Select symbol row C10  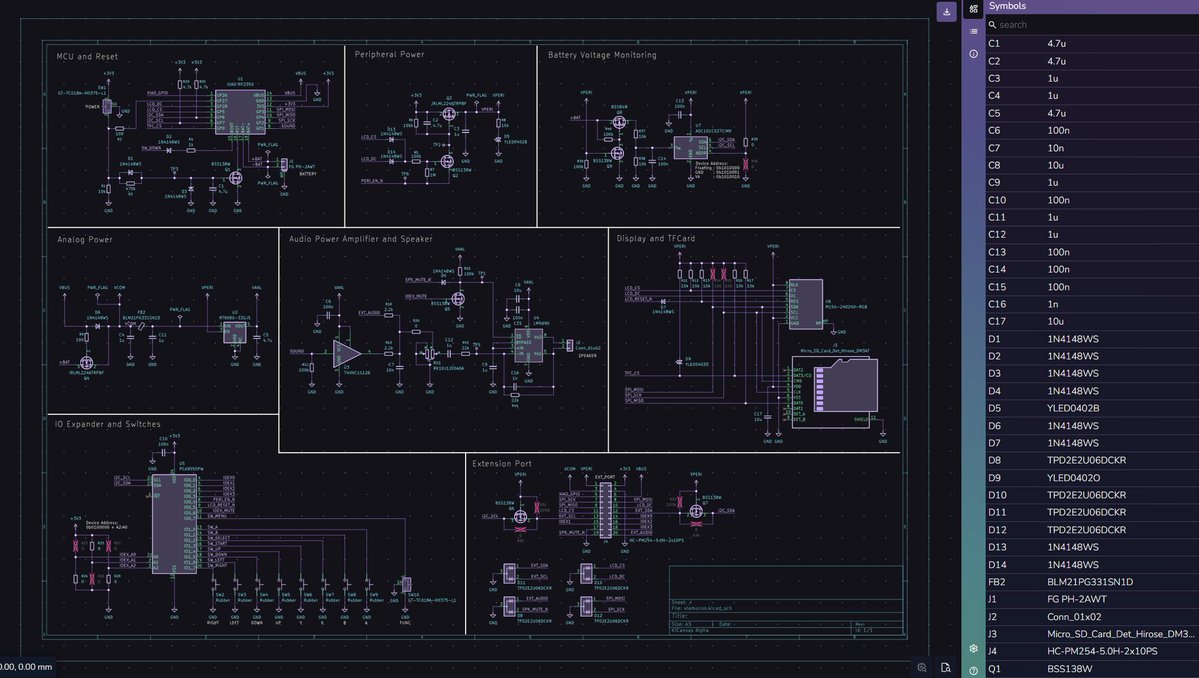(x=1093, y=200)
